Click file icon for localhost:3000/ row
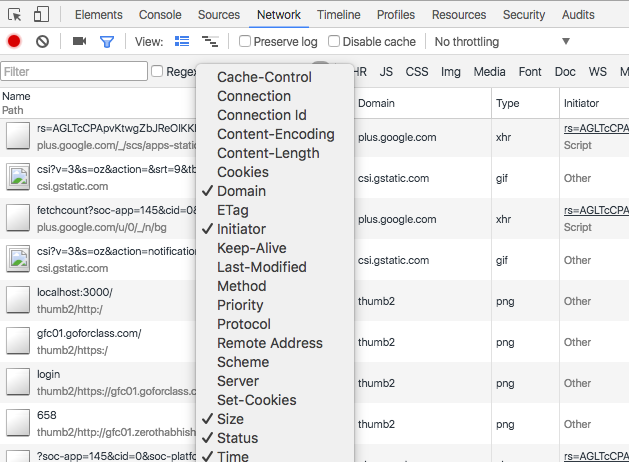Image resolution: width=629 pixels, height=462 pixels. pyautogui.click(x=18, y=300)
